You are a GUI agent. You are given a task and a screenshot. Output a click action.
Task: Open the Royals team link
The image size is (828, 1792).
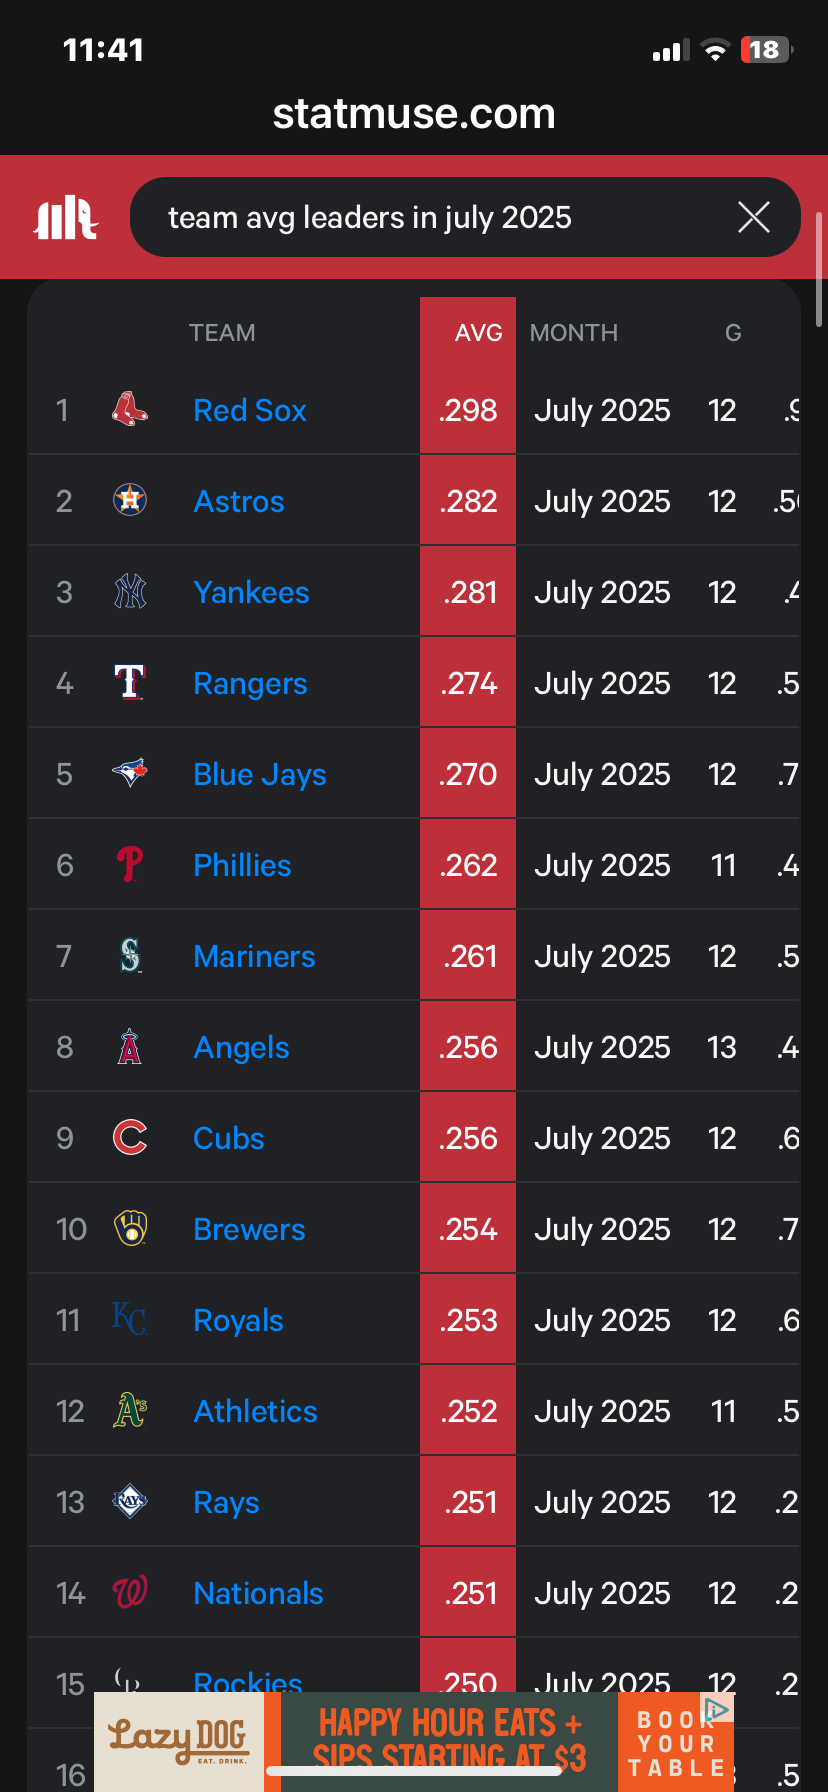238,1320
